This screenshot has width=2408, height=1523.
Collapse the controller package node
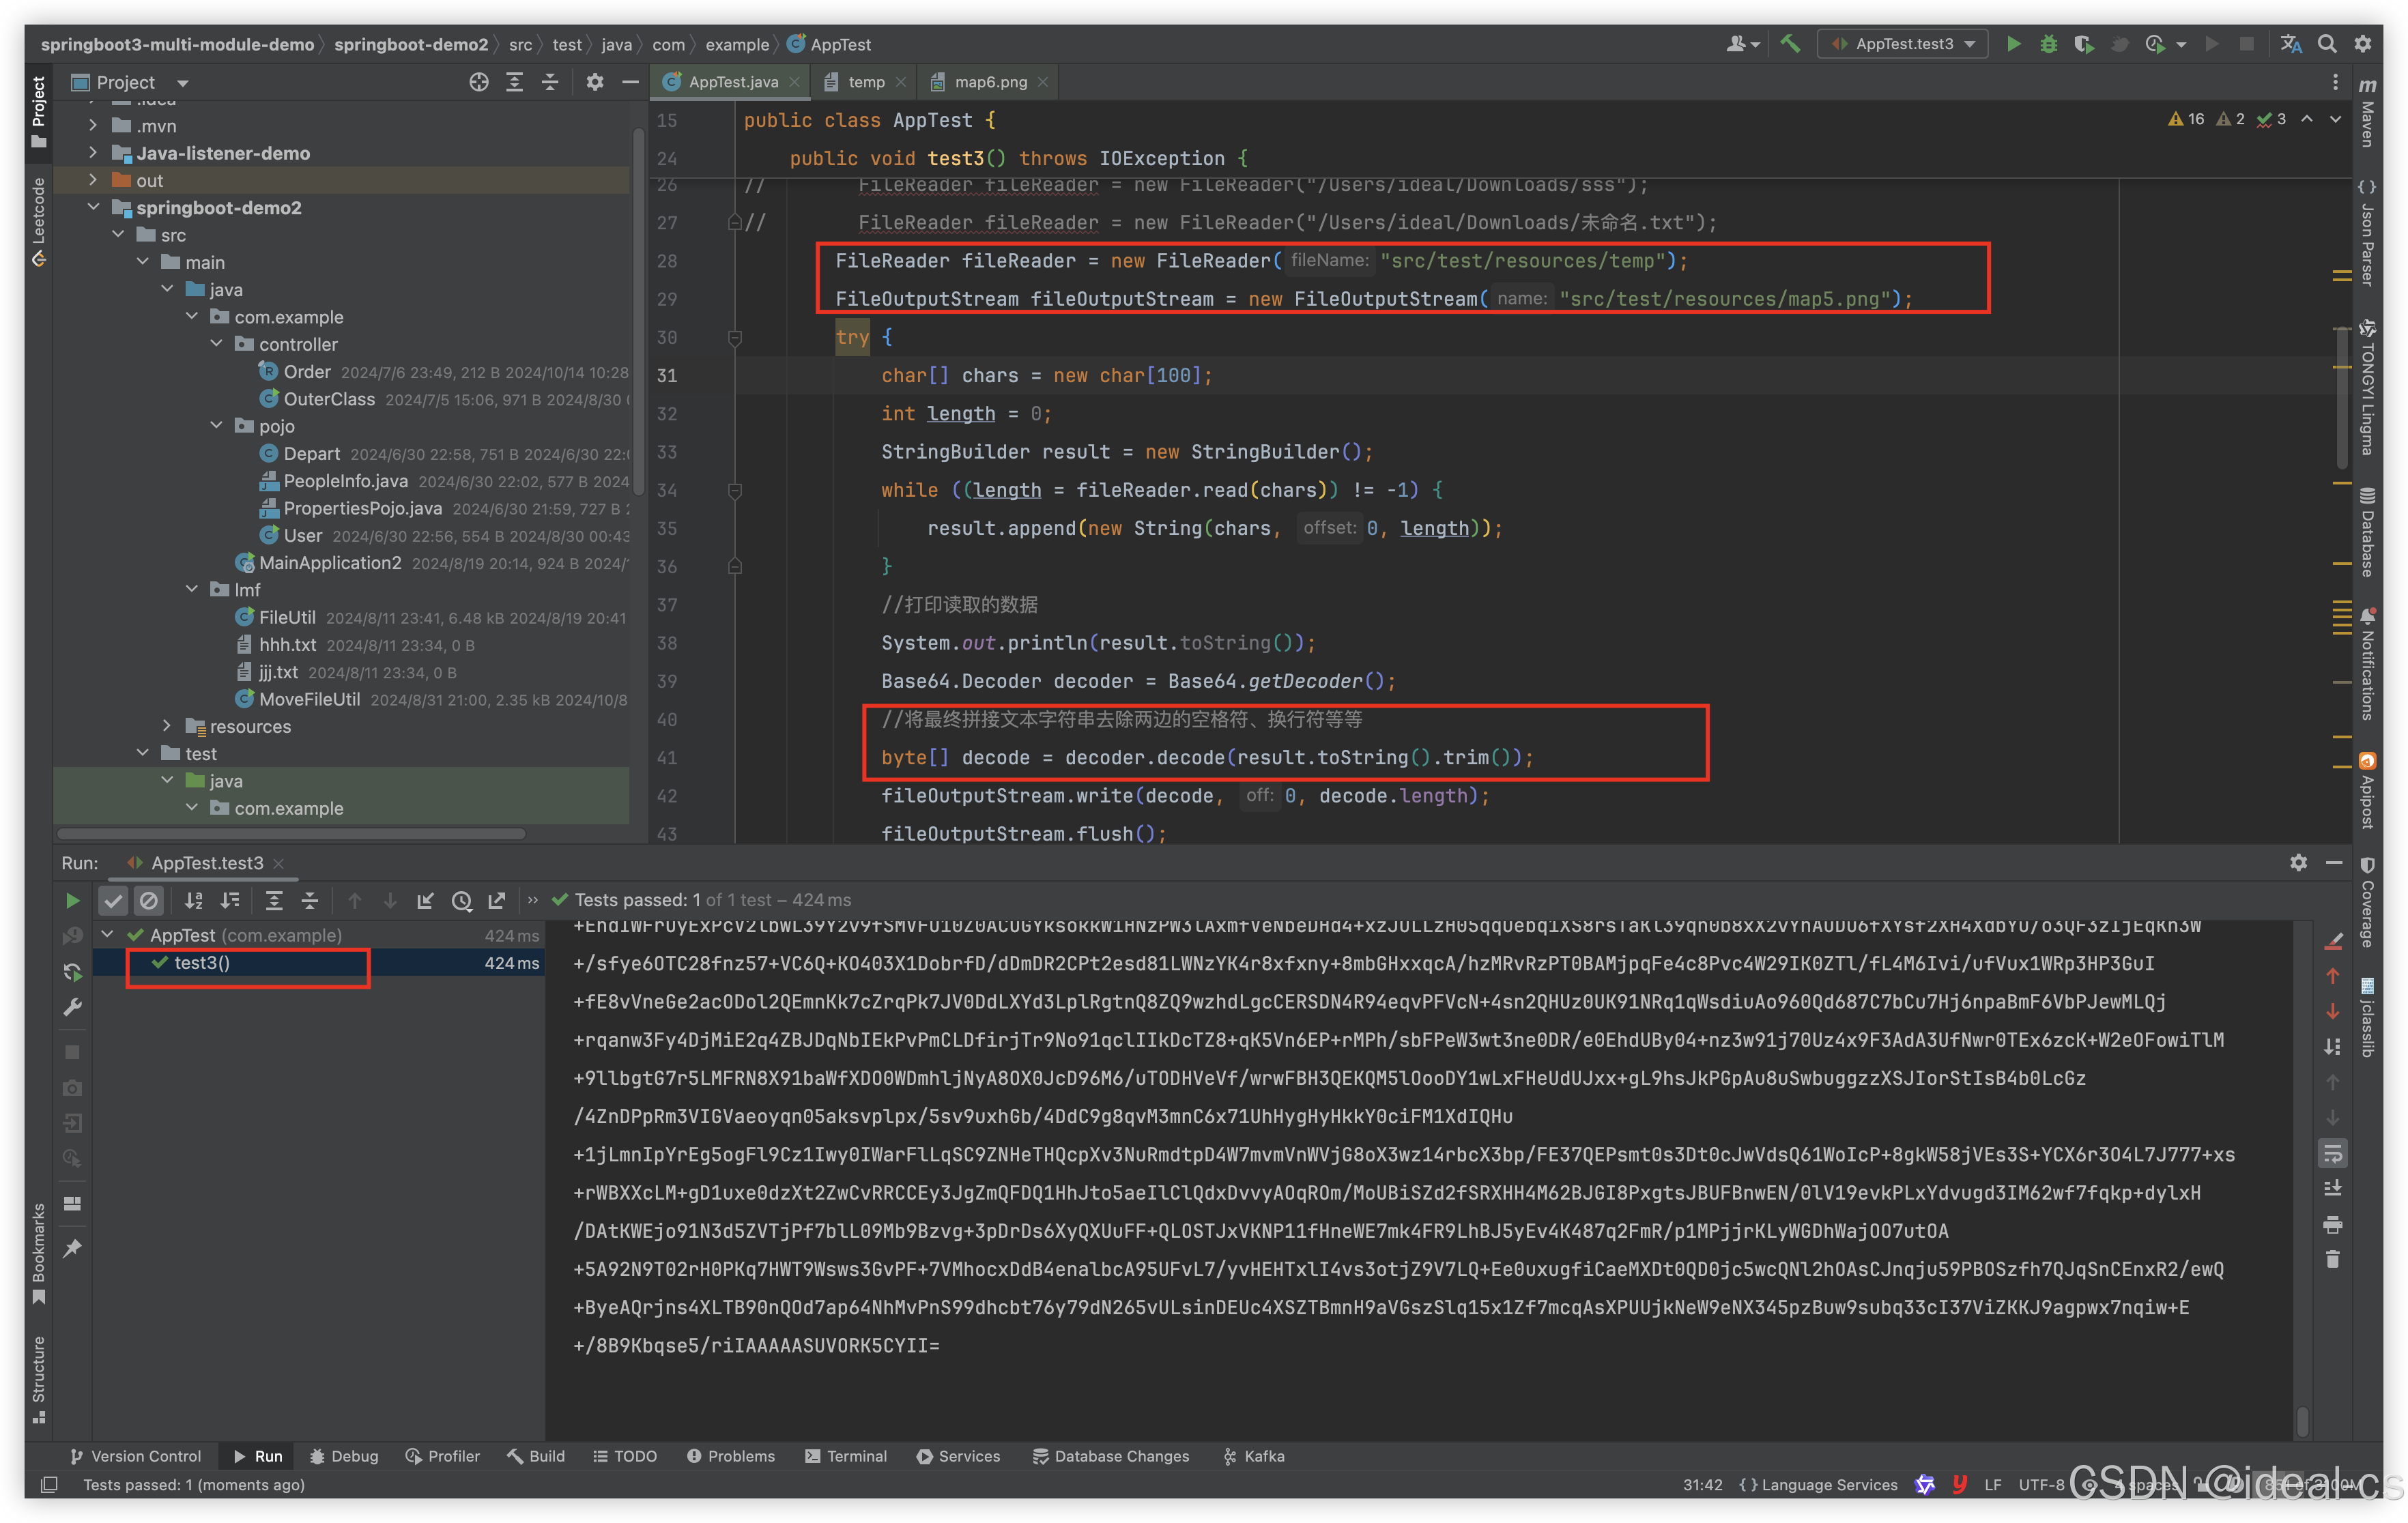216,344
